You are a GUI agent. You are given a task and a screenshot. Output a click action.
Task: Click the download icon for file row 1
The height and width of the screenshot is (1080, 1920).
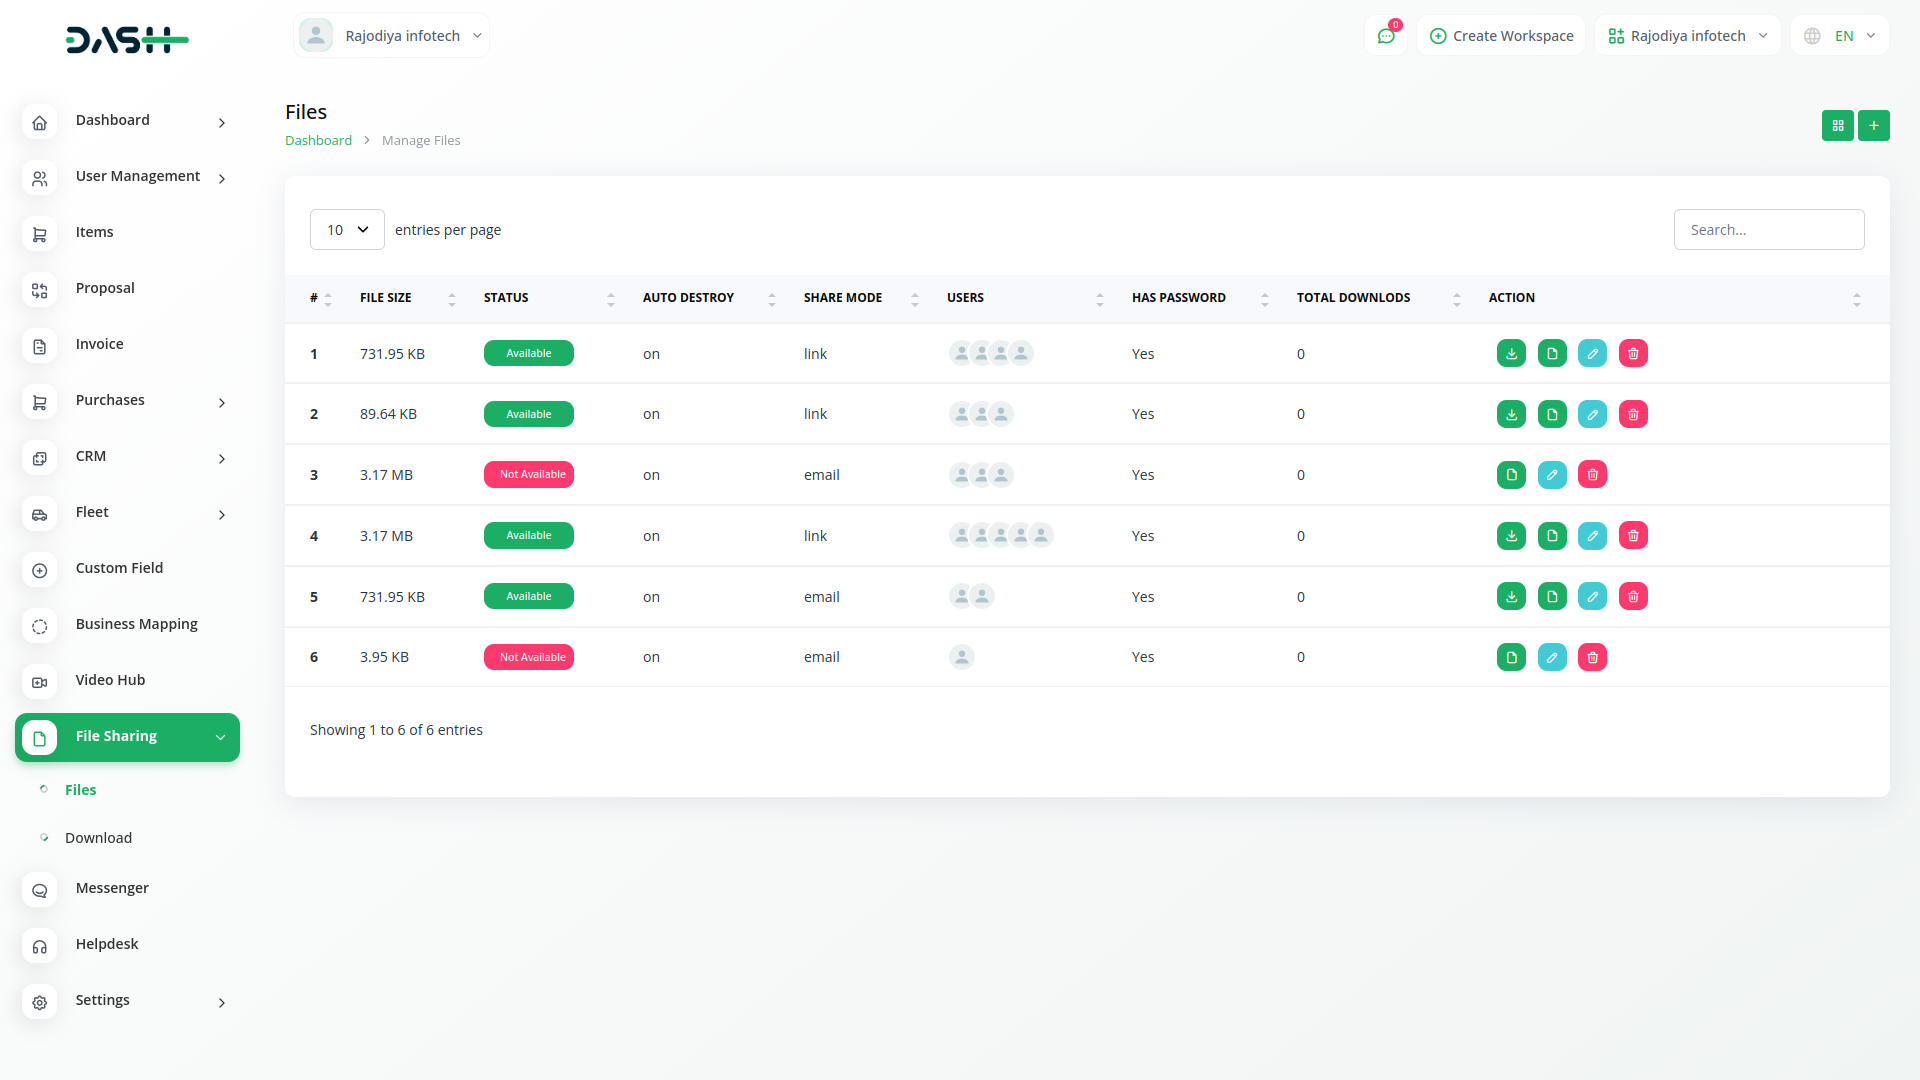[x=1511, y=354]
